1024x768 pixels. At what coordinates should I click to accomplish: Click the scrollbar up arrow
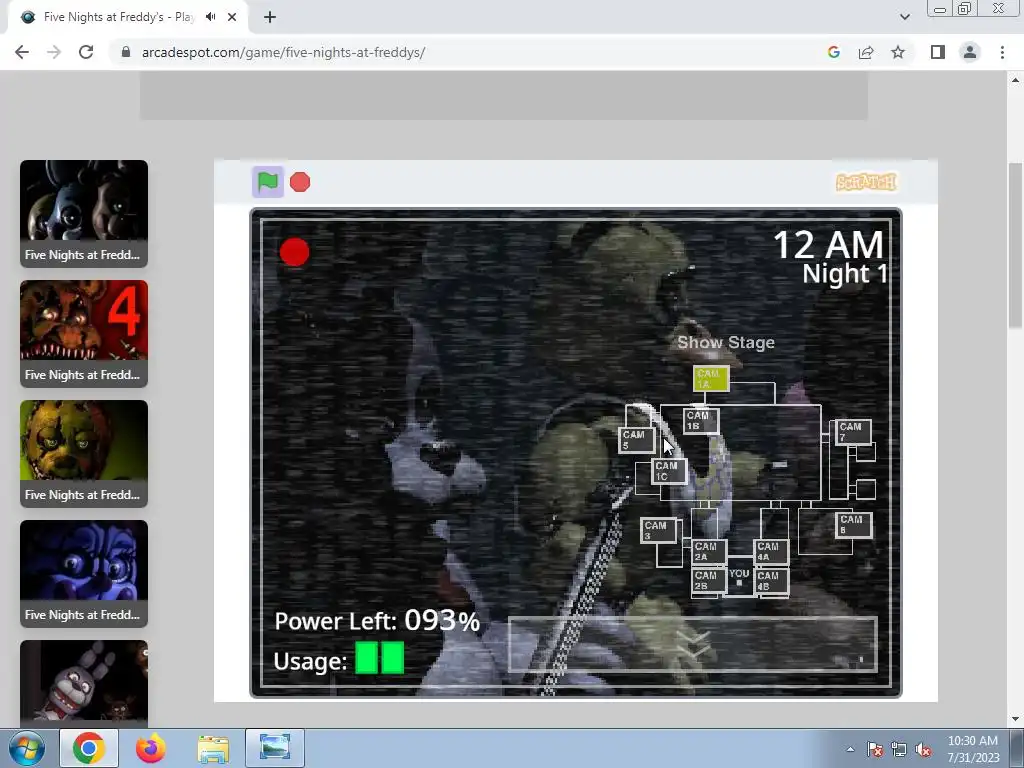point(1015,80)
